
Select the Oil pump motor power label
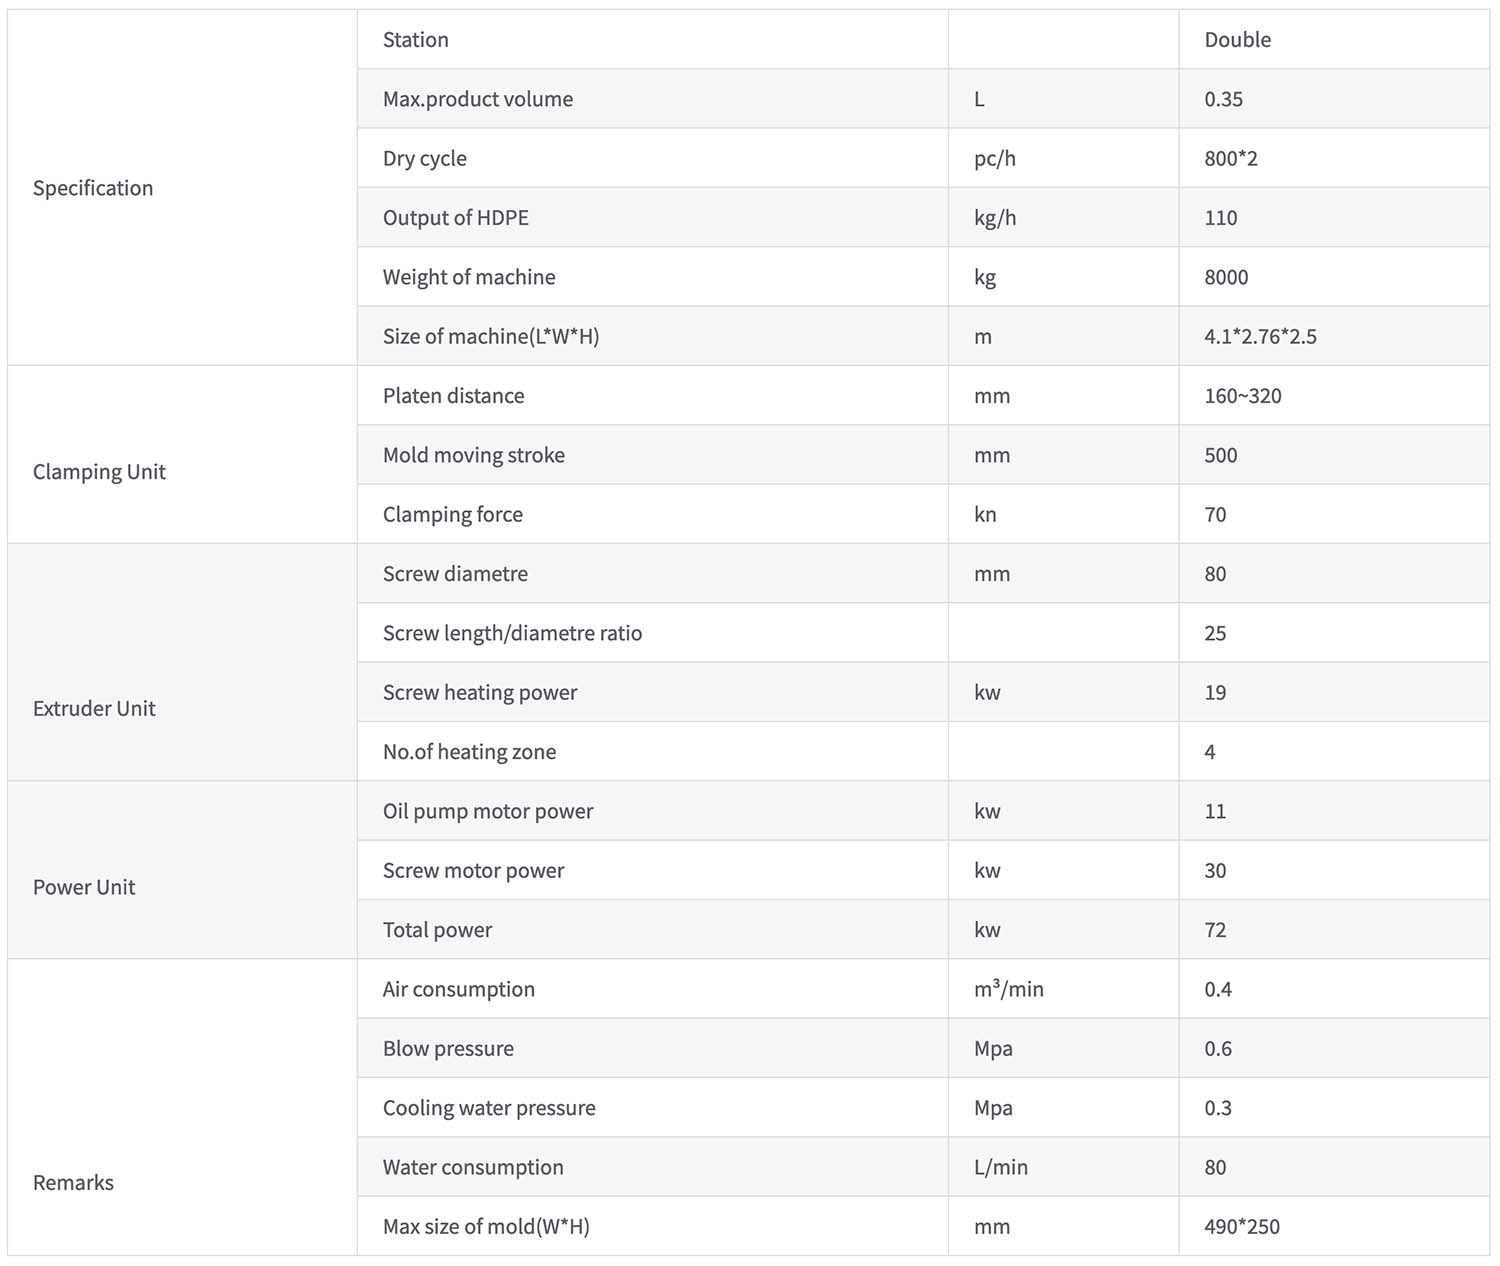488,811
